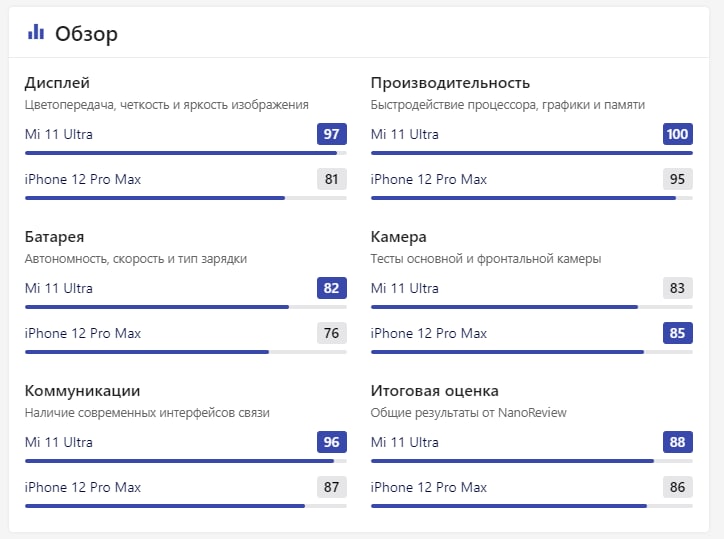Screen dimensions: 724x539
Task: Click the 97 display score badge
Action: [332, 134]
